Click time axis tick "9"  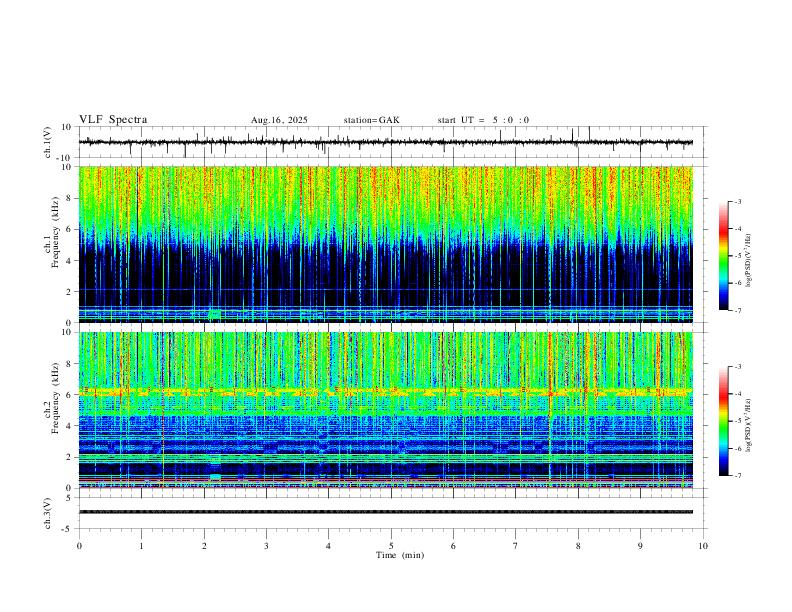(640, 546)
